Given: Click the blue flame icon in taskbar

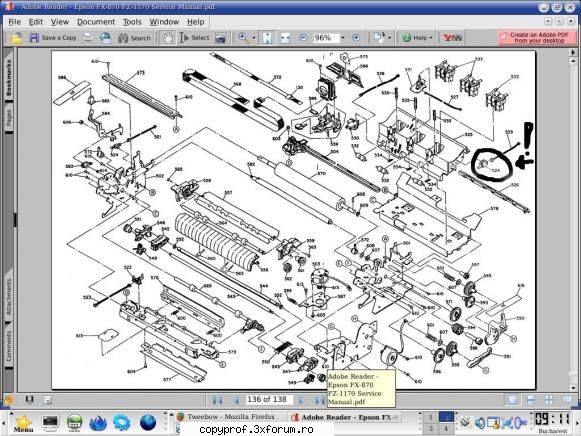Looking at the screenshot, I should tap(99, 423).
